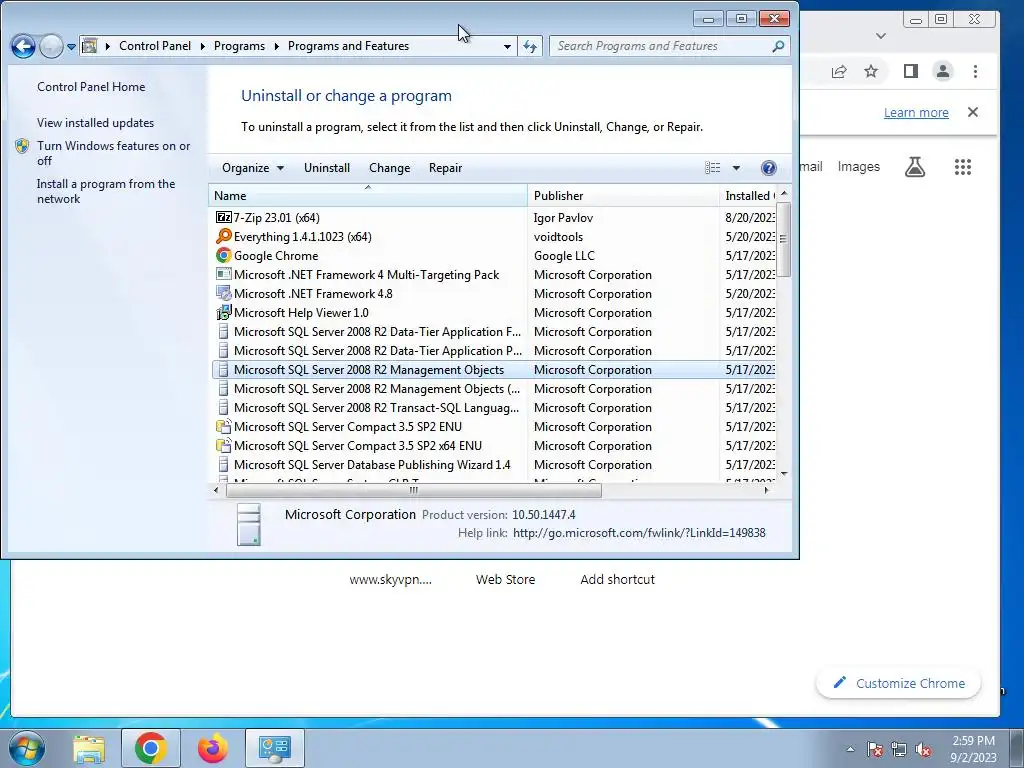Click the Customize Chrome button
1024x768 pixels.
point(899,683)
